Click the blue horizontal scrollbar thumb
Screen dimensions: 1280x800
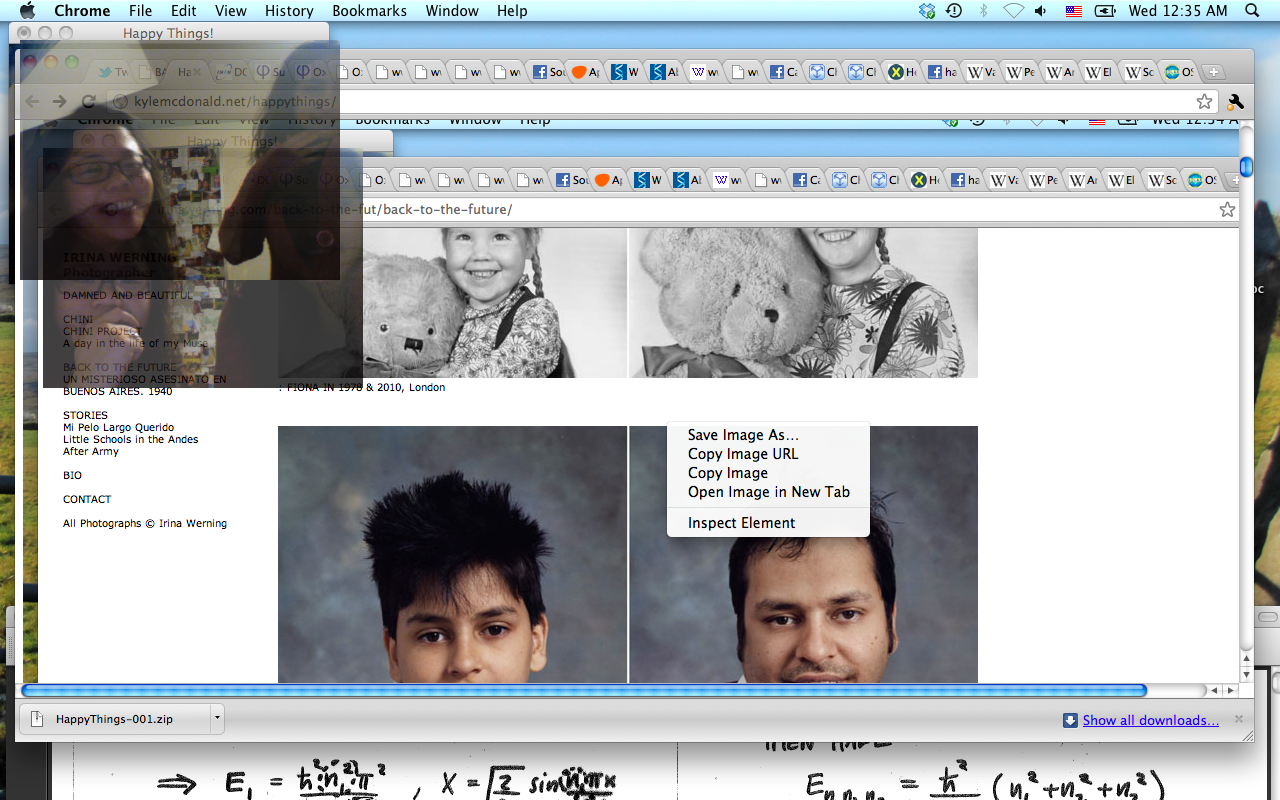(583, 690)
